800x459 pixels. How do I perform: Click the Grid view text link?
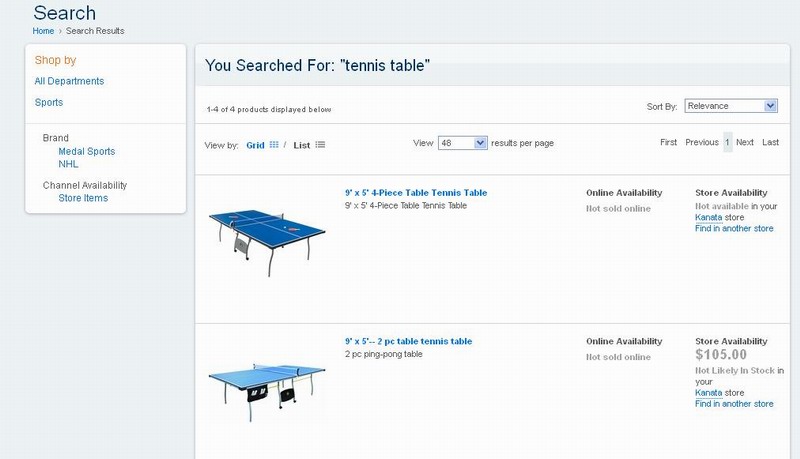pos(255,145)
